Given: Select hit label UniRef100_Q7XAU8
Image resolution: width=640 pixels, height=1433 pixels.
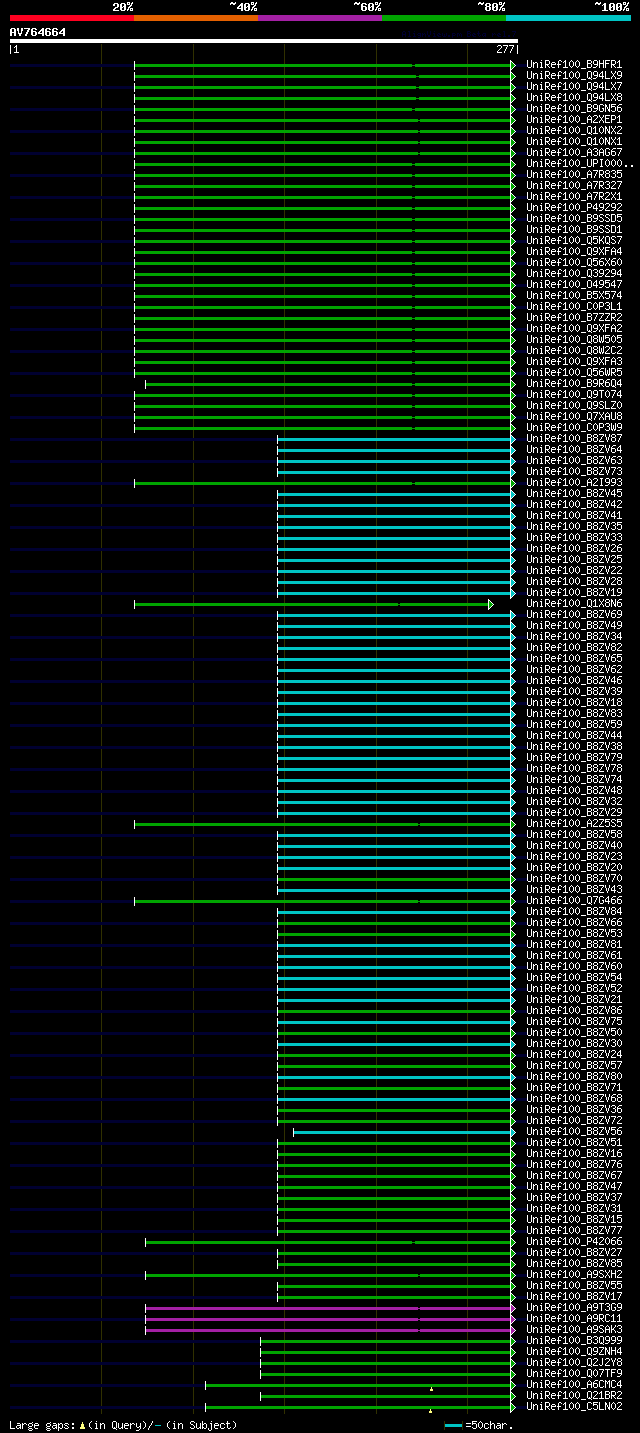Looking at the screenshot, I should (574, 417).
